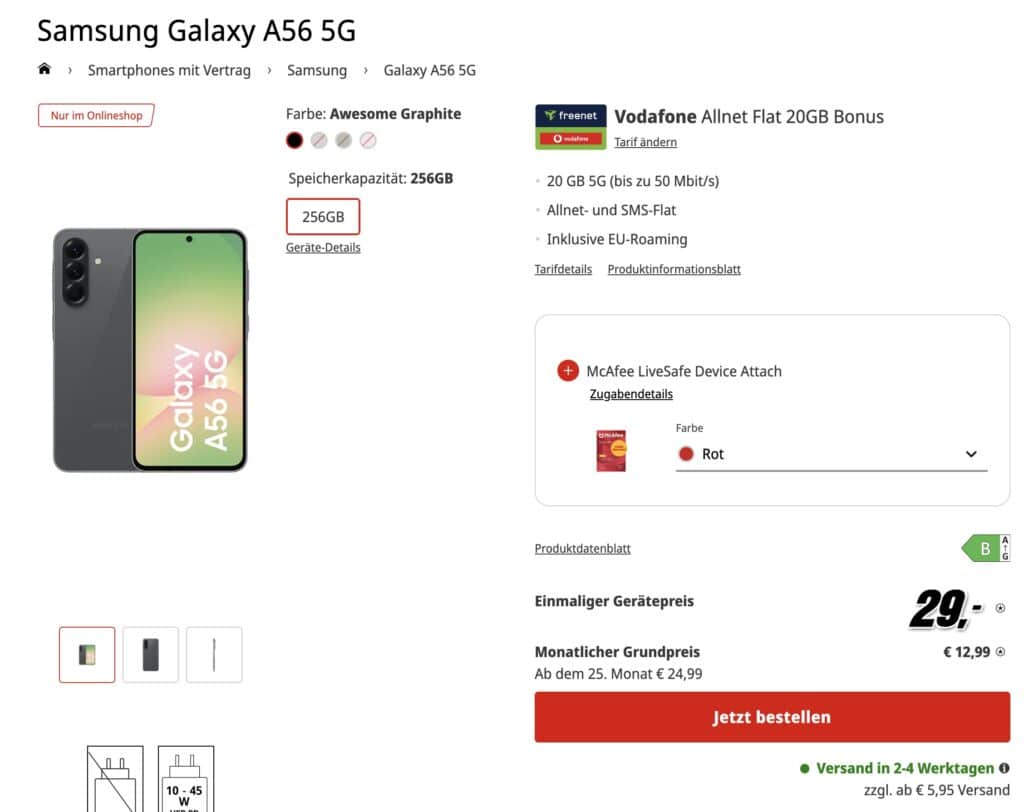Image resolution: width=1024 pixels, height=812 pixels.
Task: Select the 256GB storage capacity option
Action: pyautogui.click(x=322, y=216)
